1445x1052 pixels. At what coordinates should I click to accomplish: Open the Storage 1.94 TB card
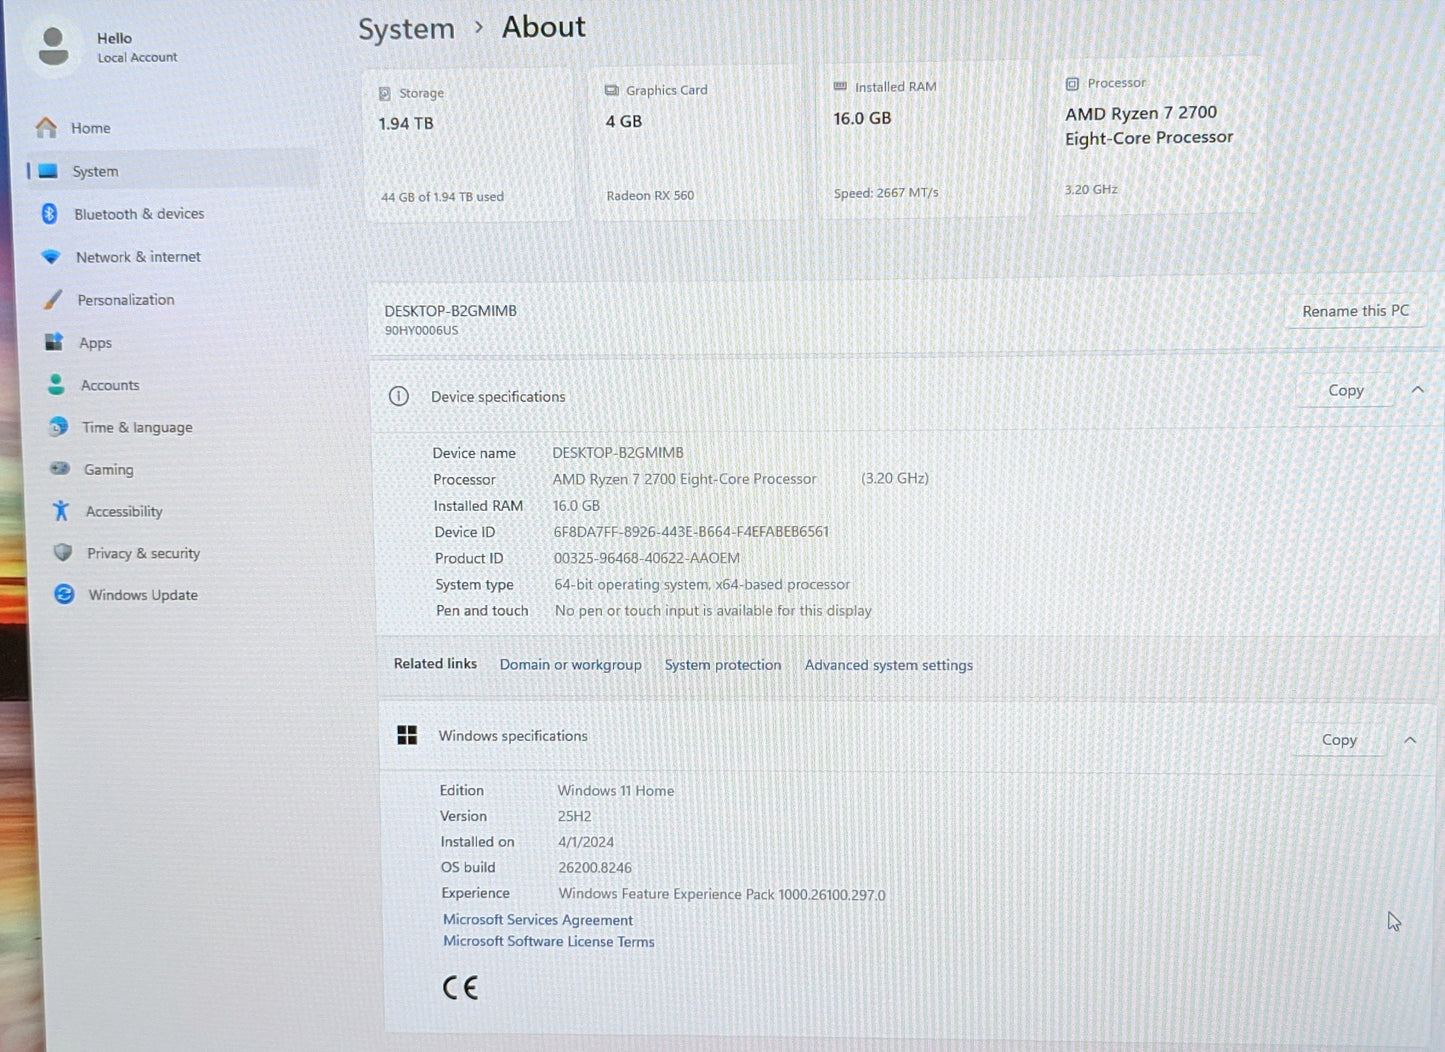[469, 145]
